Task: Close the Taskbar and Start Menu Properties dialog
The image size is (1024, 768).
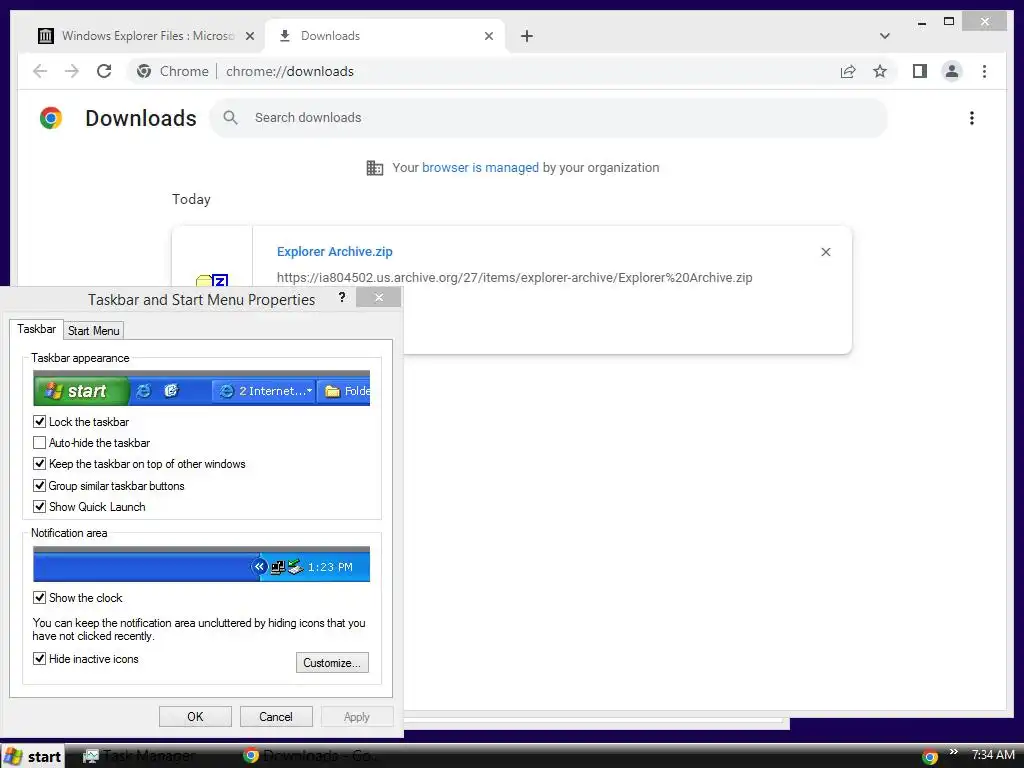Action: tap(379, 298)
